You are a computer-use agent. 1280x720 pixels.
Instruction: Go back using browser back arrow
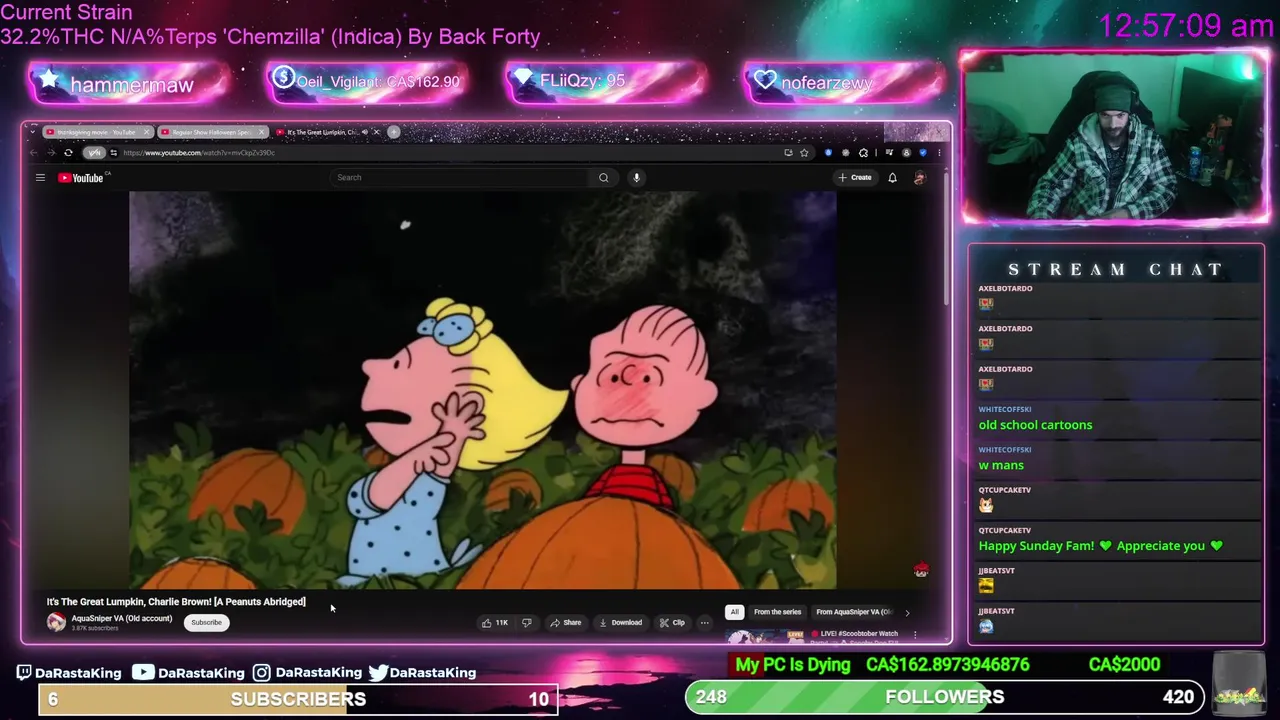point(34,153)
